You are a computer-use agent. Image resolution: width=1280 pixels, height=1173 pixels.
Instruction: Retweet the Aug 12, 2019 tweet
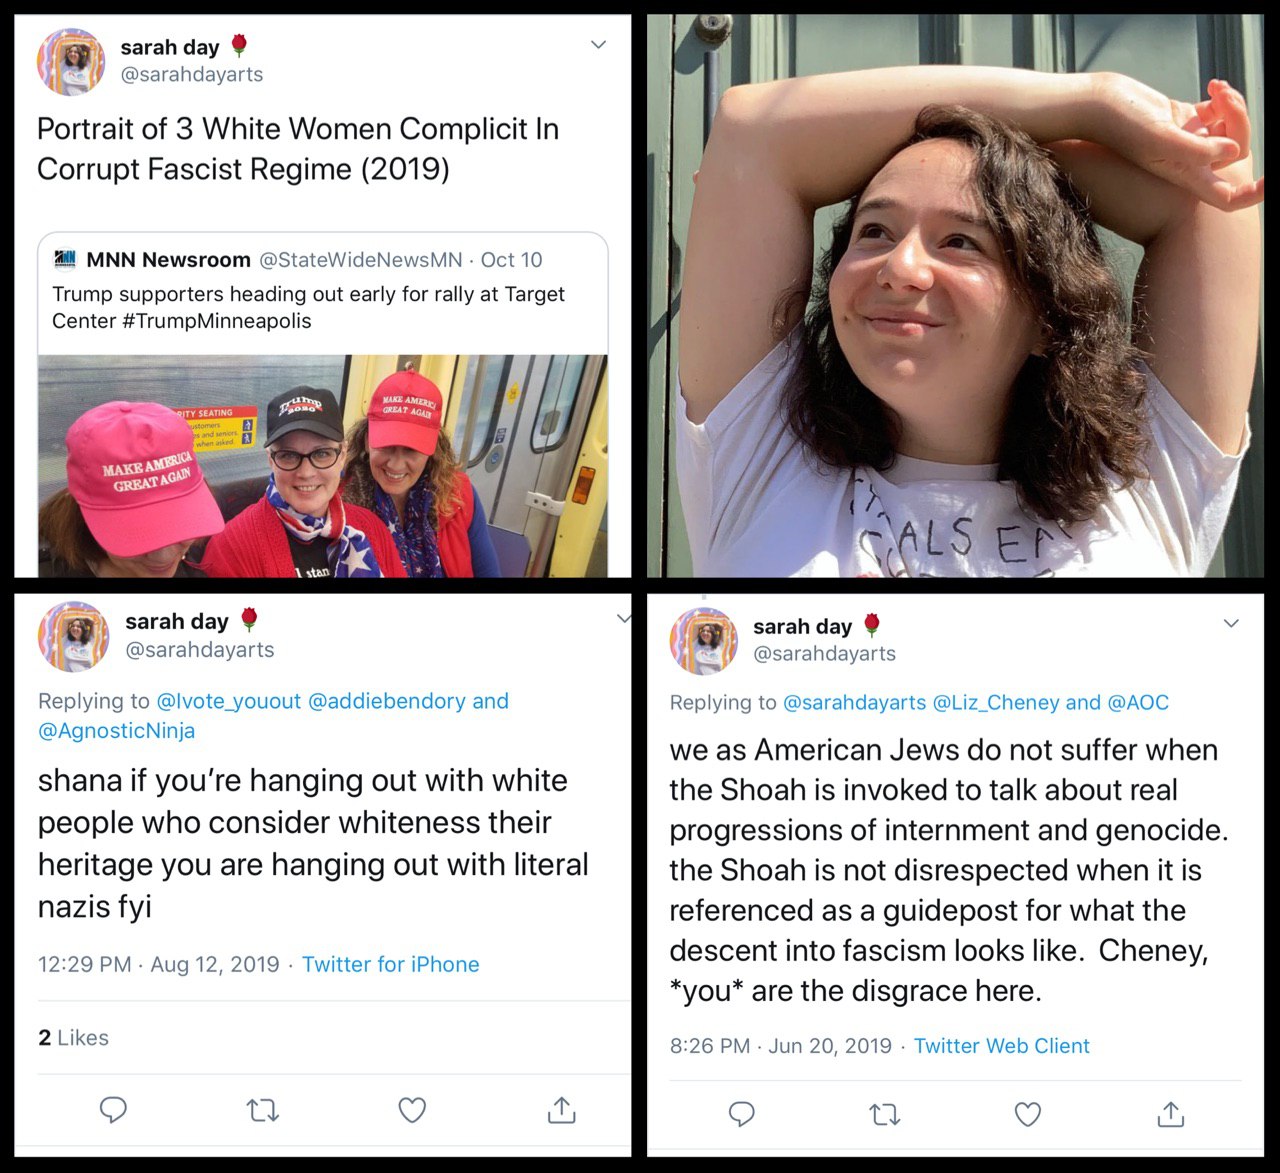(x=262, y=1110)
